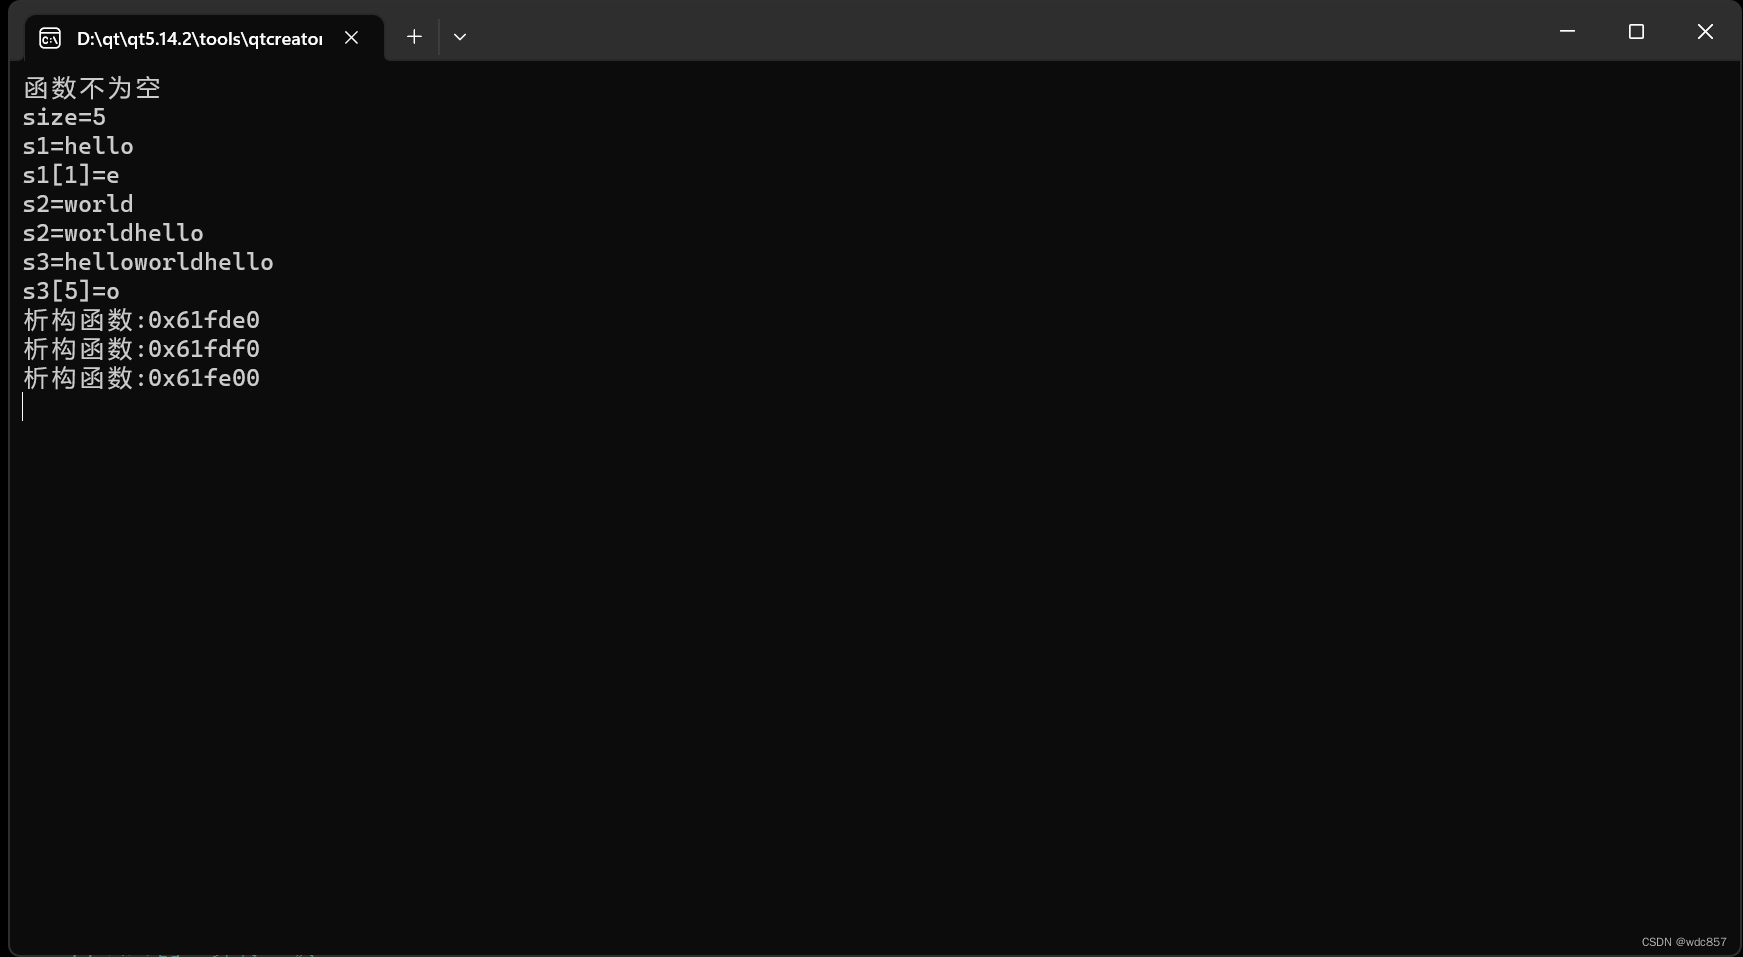The width and height of the screenshot is (1743, 957).
Task: Close the terminal window
Action: pos(1705,32)
